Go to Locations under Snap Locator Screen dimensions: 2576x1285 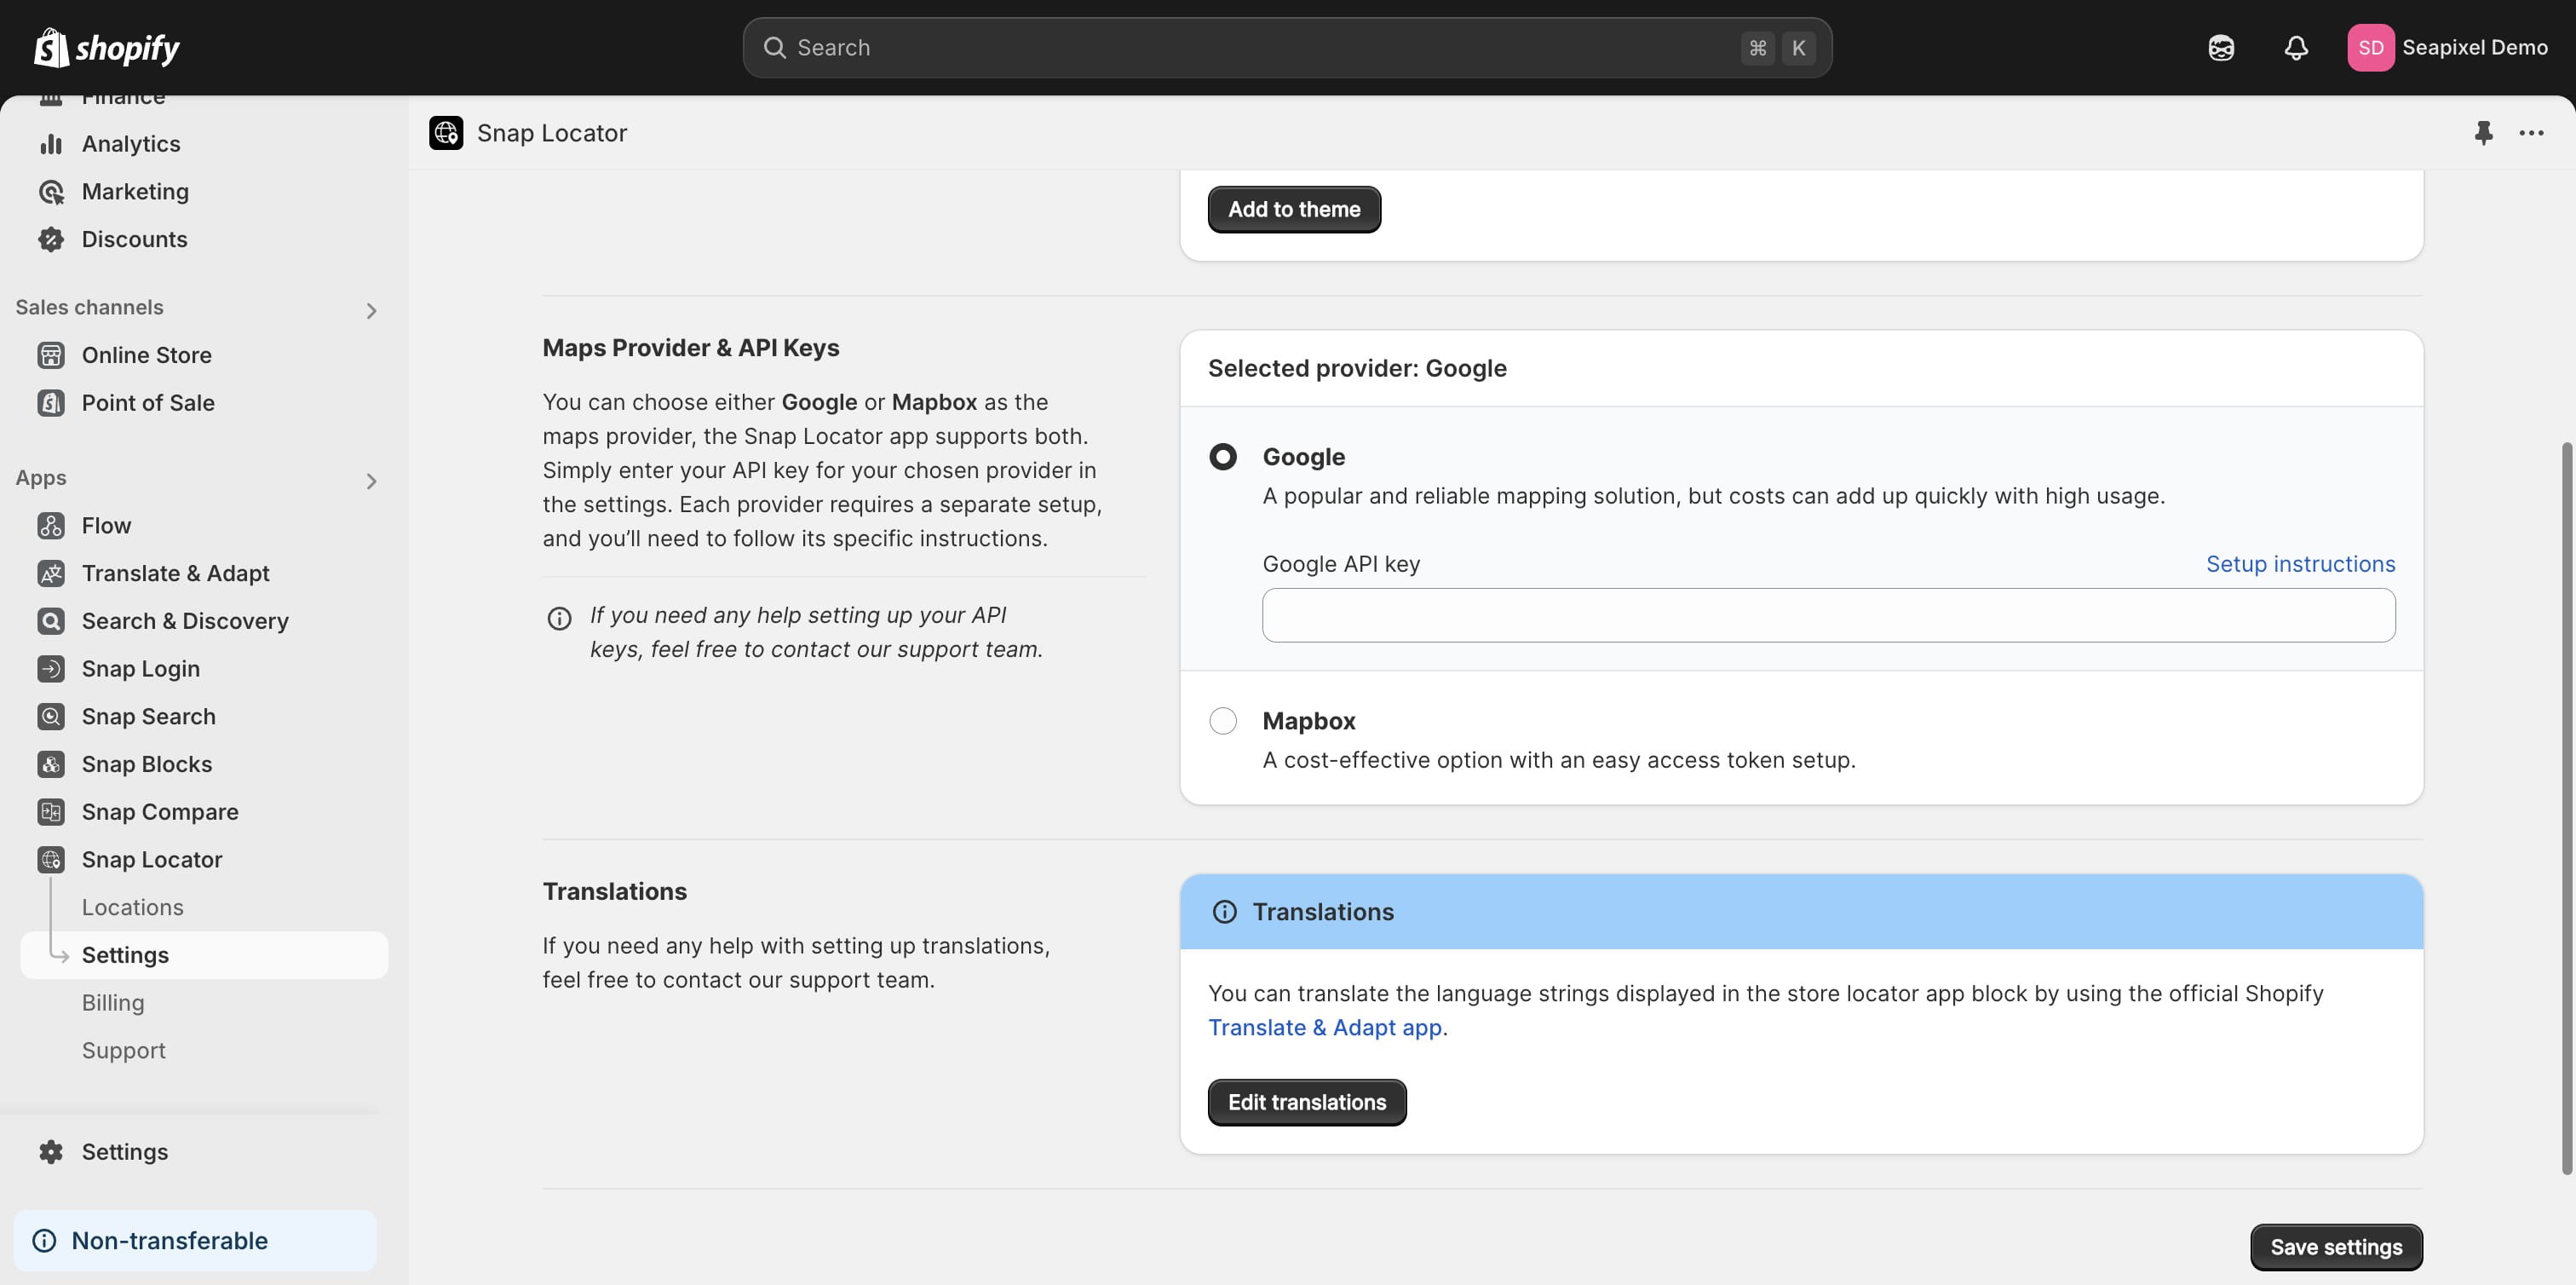(x=133, y=907)
